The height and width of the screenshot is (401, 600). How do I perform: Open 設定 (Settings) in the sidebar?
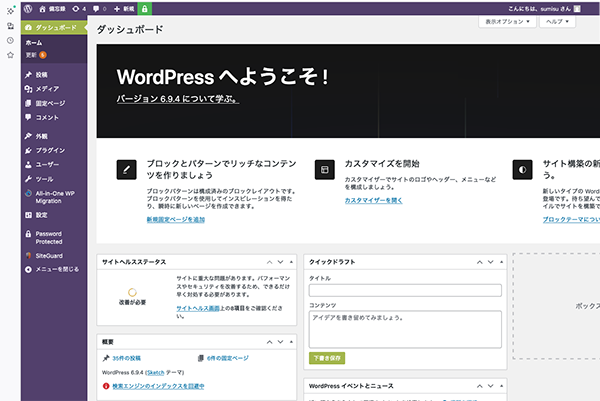[42, 215]
